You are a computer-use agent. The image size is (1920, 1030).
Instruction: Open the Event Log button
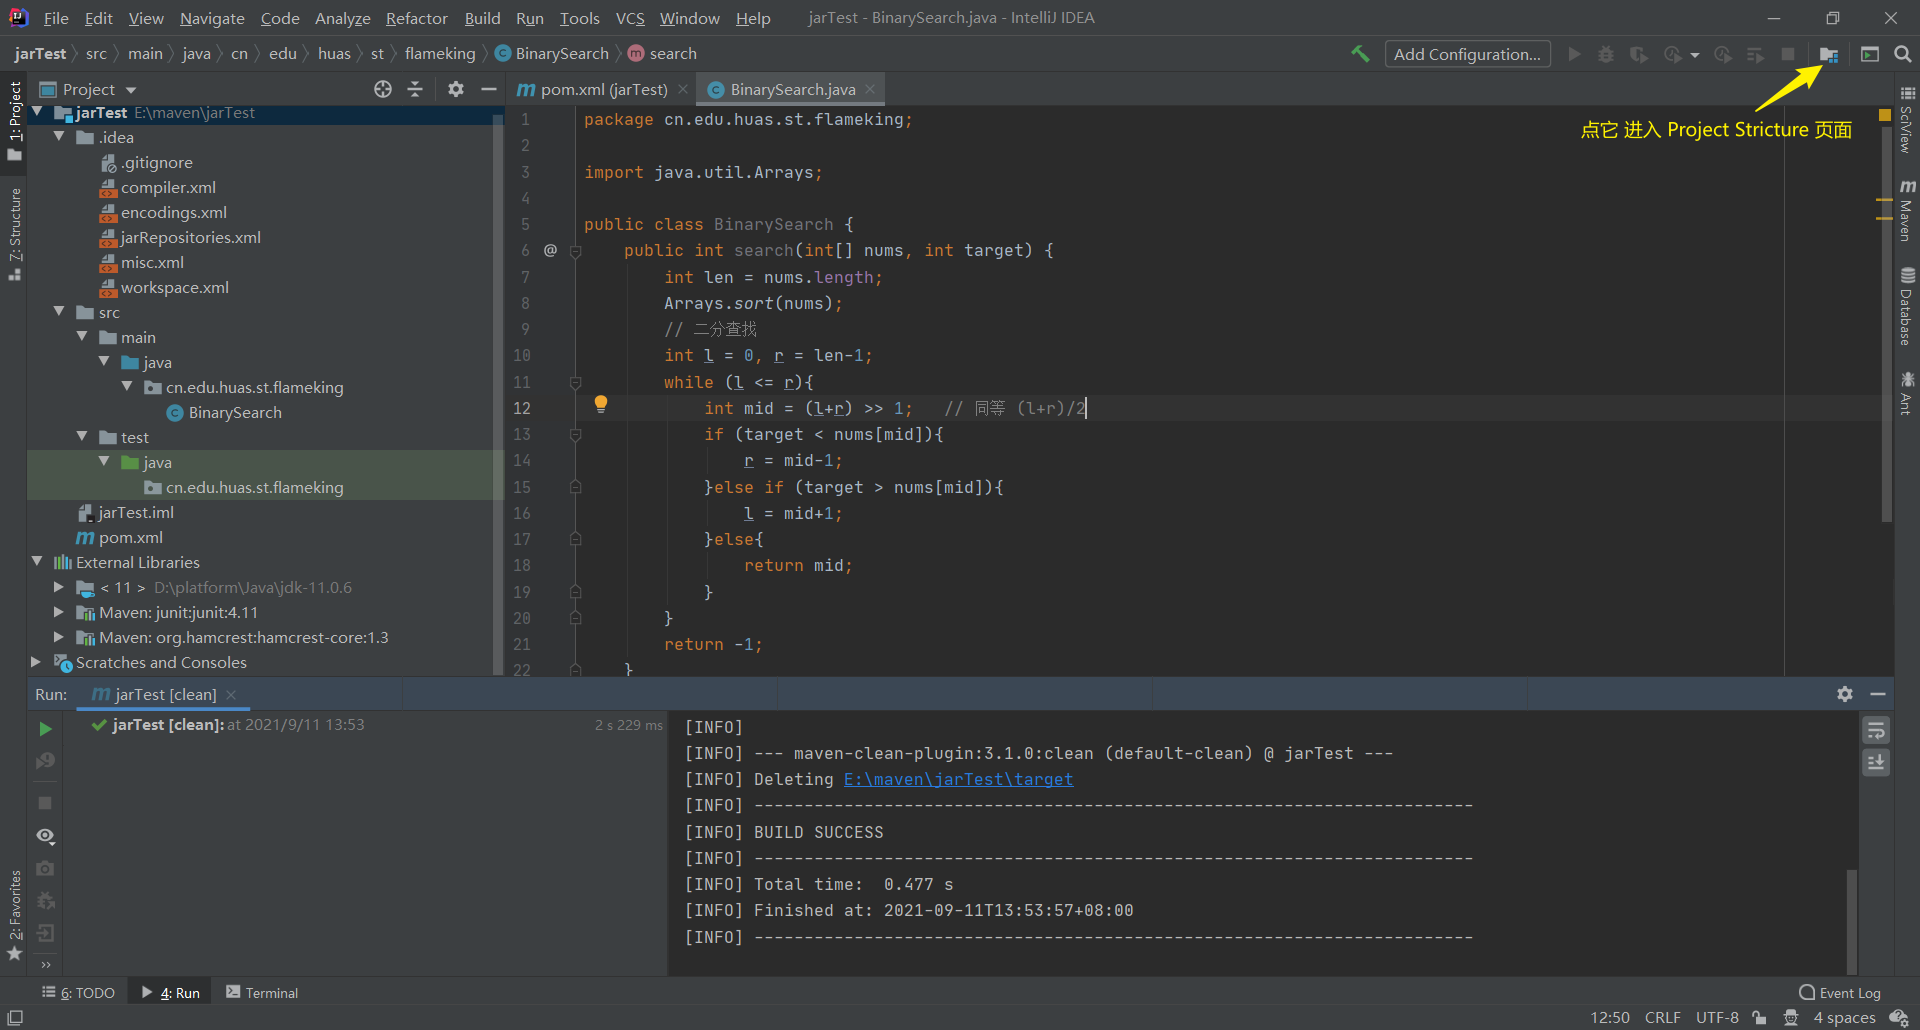tap(1840, 992)
